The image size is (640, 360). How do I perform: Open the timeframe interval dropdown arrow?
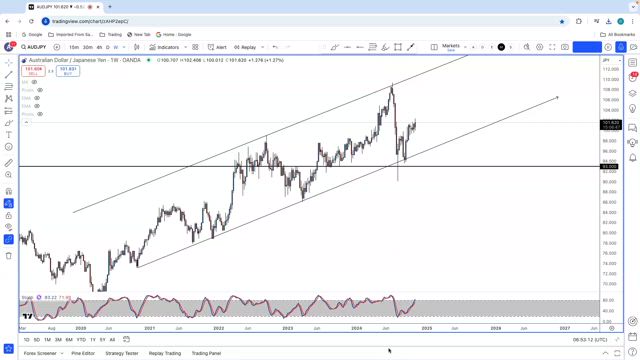(124, 47)
